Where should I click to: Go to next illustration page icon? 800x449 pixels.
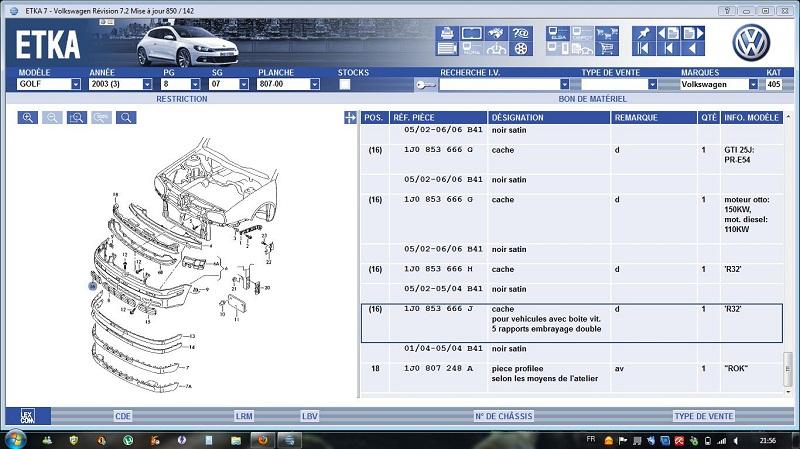[693, 34]
